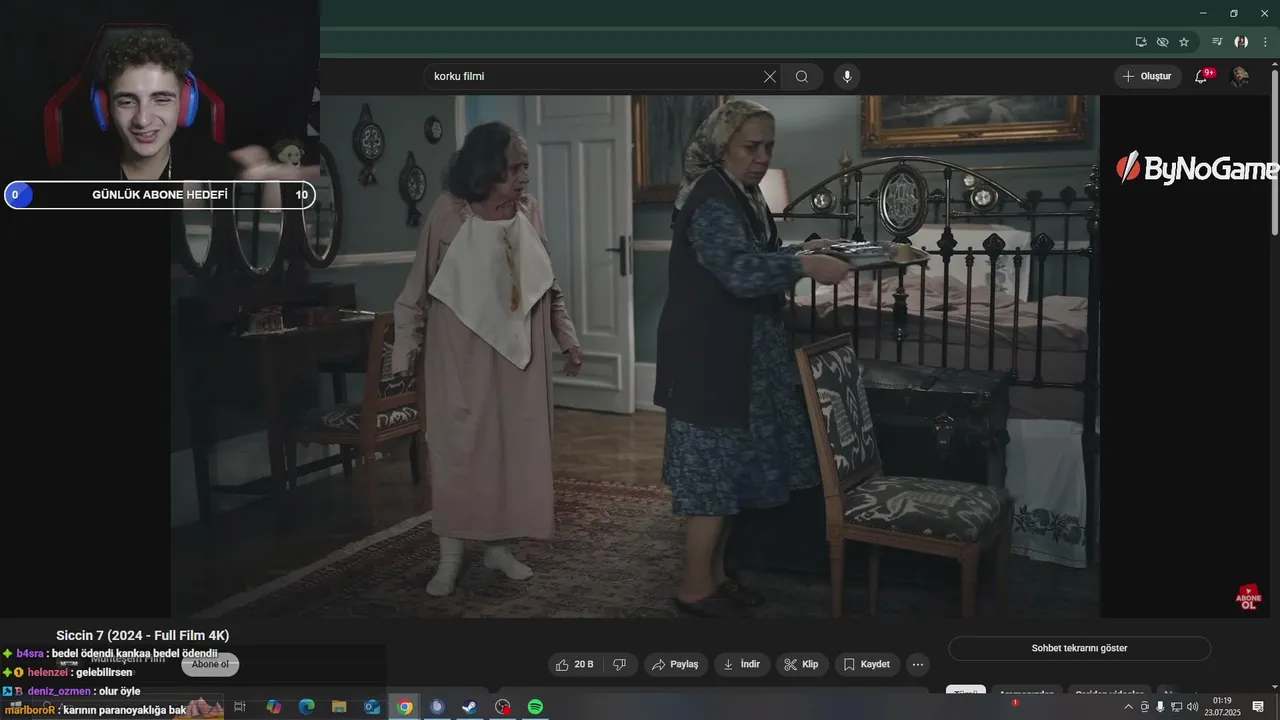Start voice search with microphone icon
This screenshot has width=1280, height=720.
tap(847, 77)
